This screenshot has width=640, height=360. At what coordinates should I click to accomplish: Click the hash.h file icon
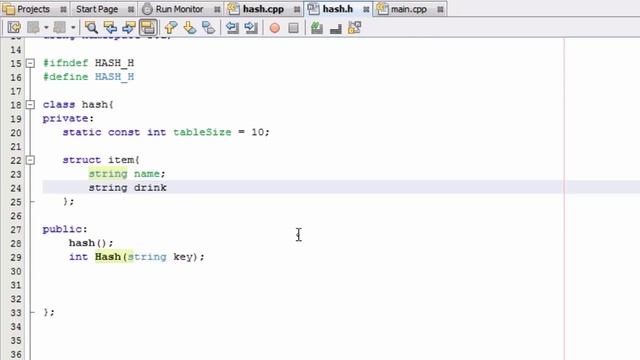coord(313,9)
